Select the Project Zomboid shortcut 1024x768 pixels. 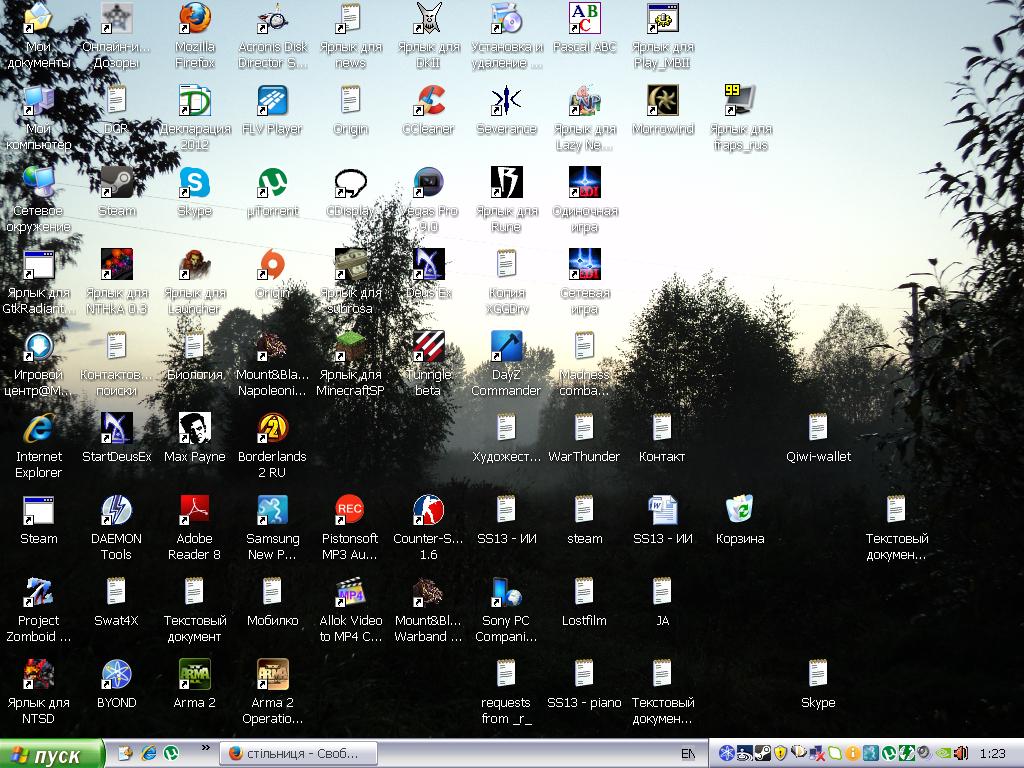point(39,609)
